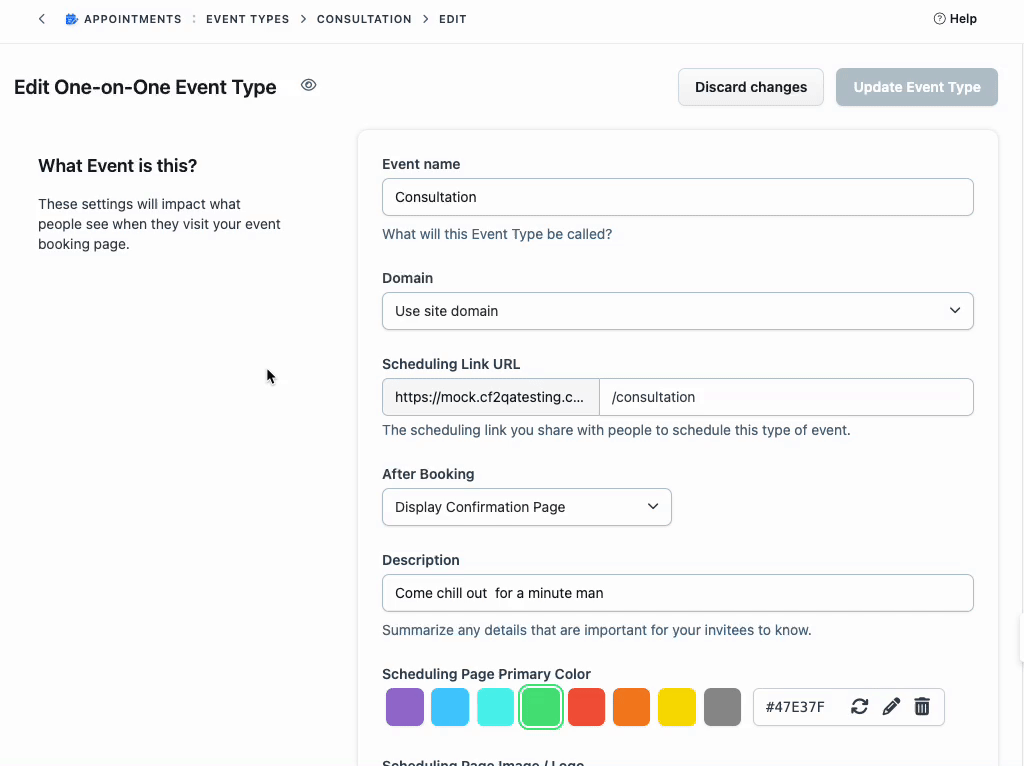Open Help from the top right

(955, 19)
